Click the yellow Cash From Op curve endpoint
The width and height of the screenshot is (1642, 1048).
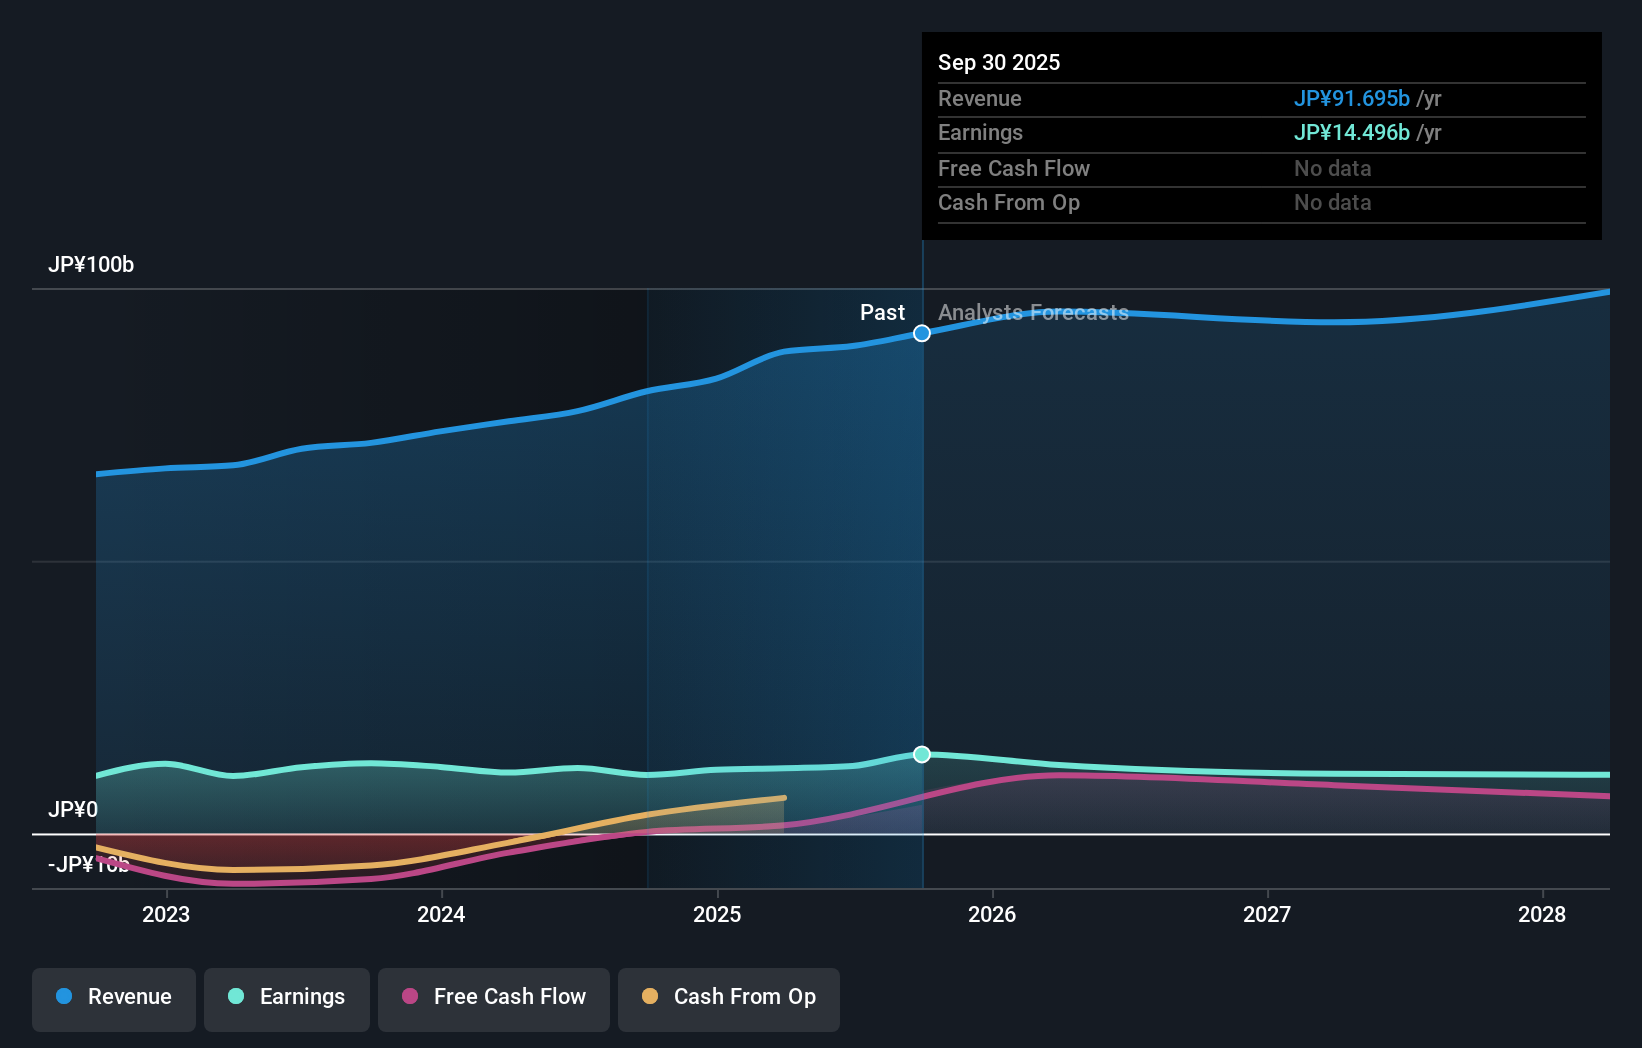tap(782, 798)
